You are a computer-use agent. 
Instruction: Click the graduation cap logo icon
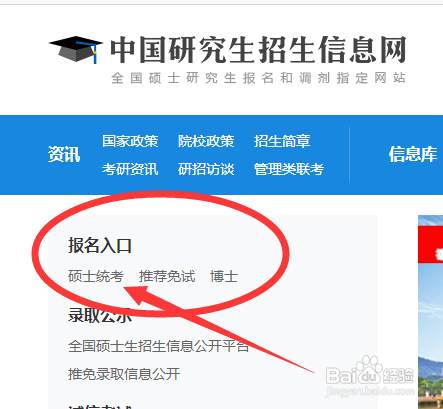tap(76, 49)
